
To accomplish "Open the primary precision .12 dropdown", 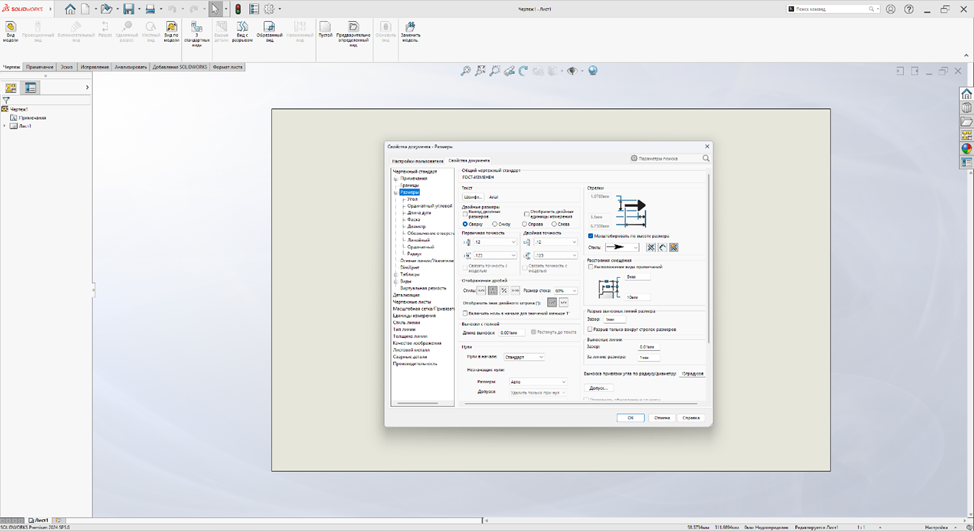I will (494, 242).
